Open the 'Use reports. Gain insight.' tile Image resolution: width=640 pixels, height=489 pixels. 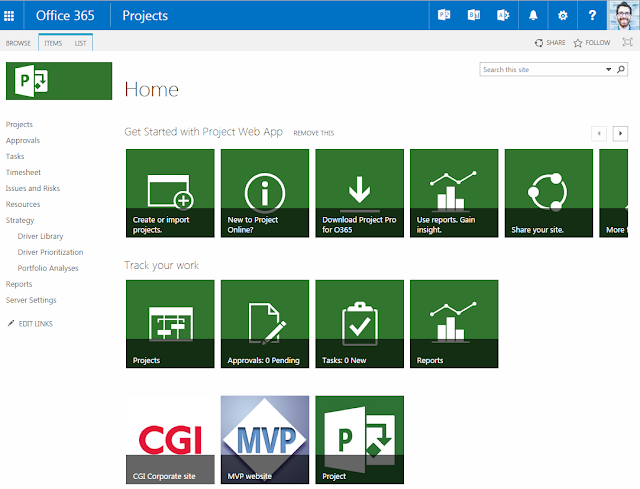454,193
